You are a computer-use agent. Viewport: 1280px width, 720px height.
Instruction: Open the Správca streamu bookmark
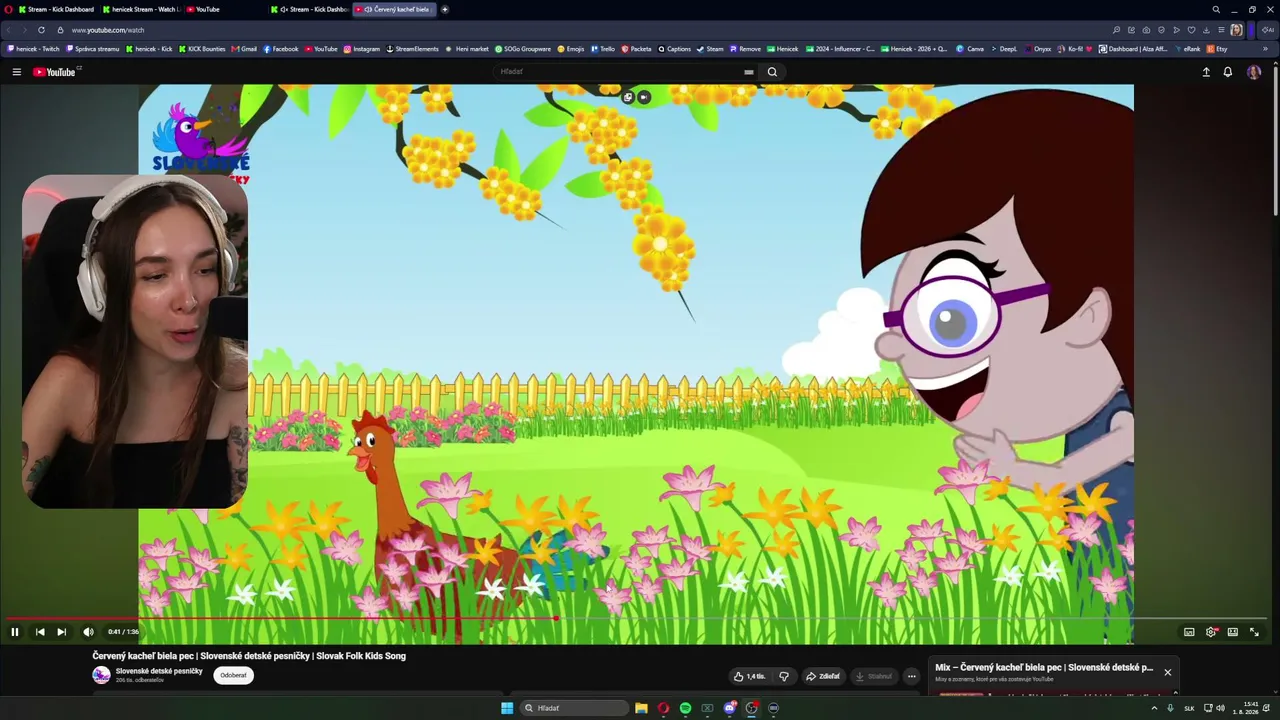tap(93, 48)
